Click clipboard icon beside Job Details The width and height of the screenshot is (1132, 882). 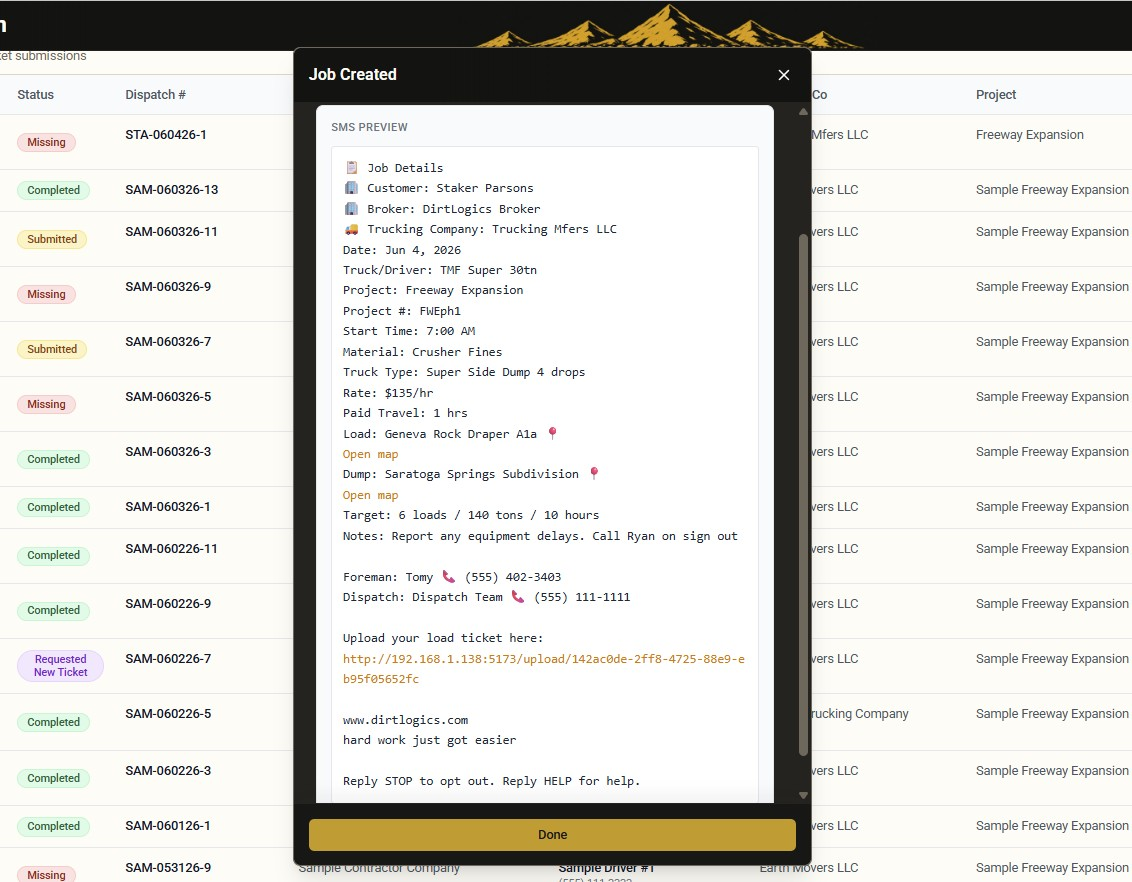352,167
